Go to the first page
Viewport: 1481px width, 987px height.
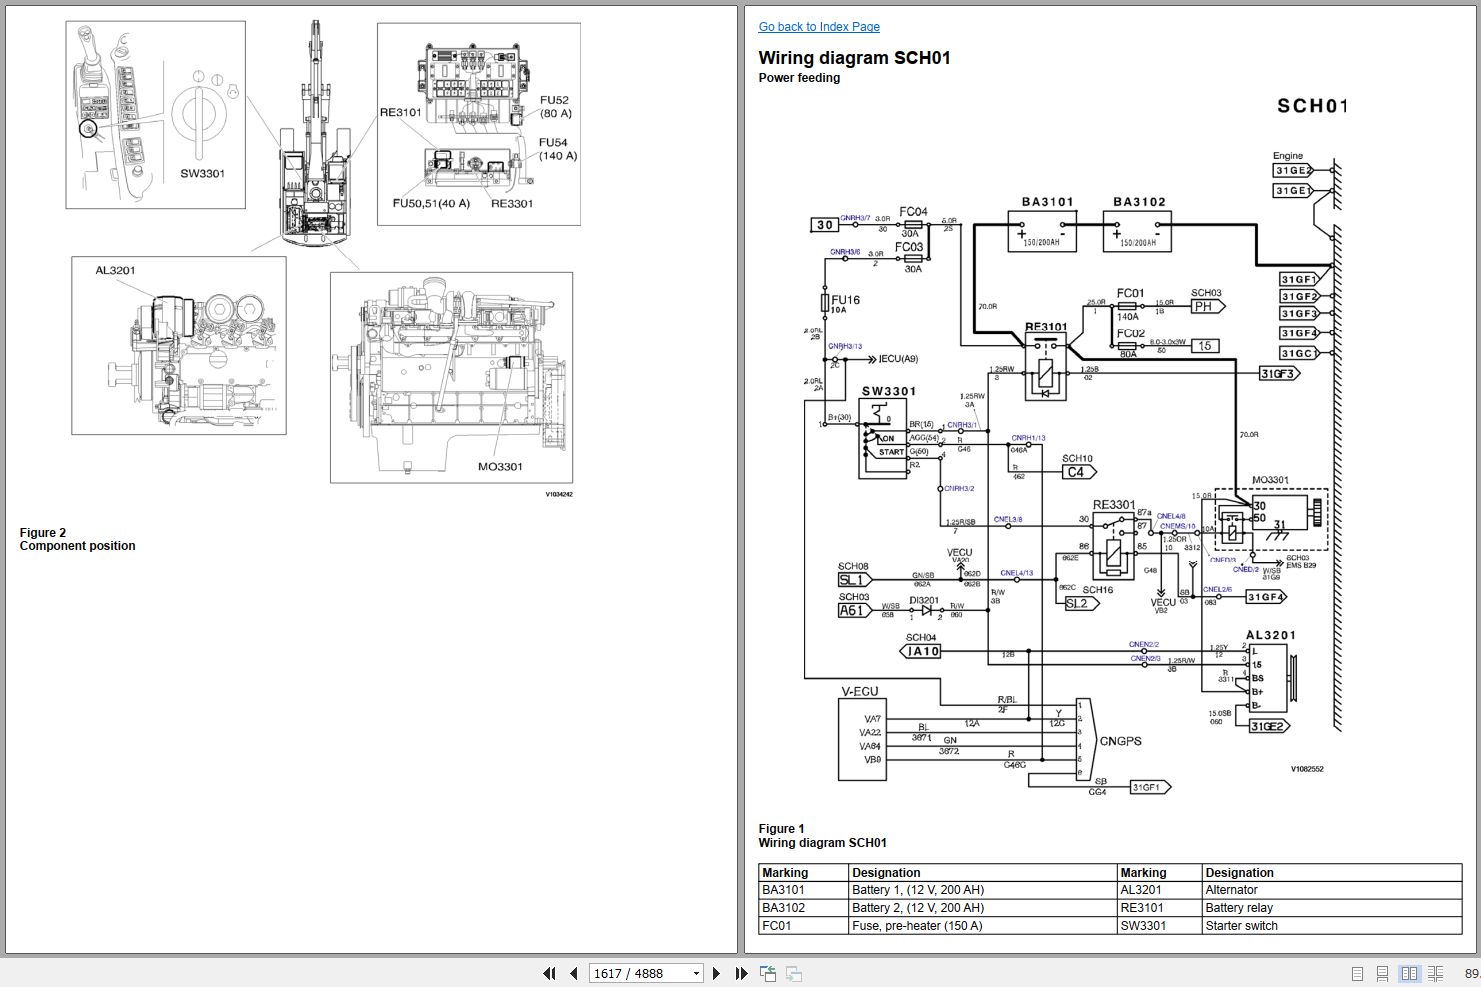(549, 973)
